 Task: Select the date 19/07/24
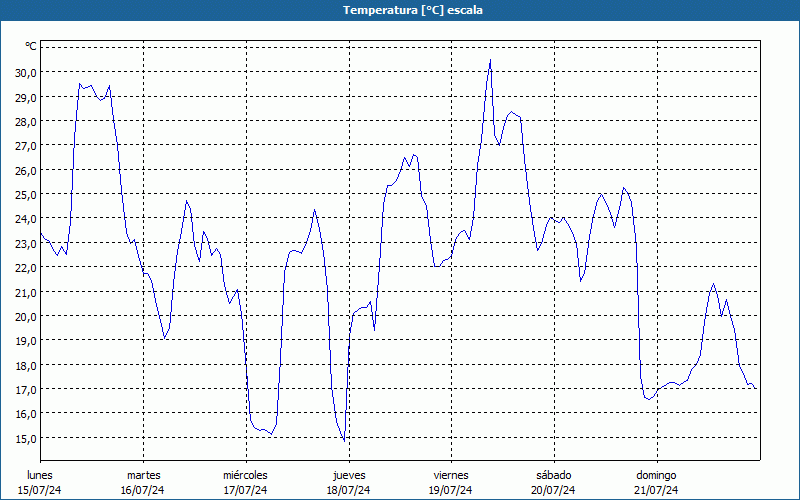point(451,490)
